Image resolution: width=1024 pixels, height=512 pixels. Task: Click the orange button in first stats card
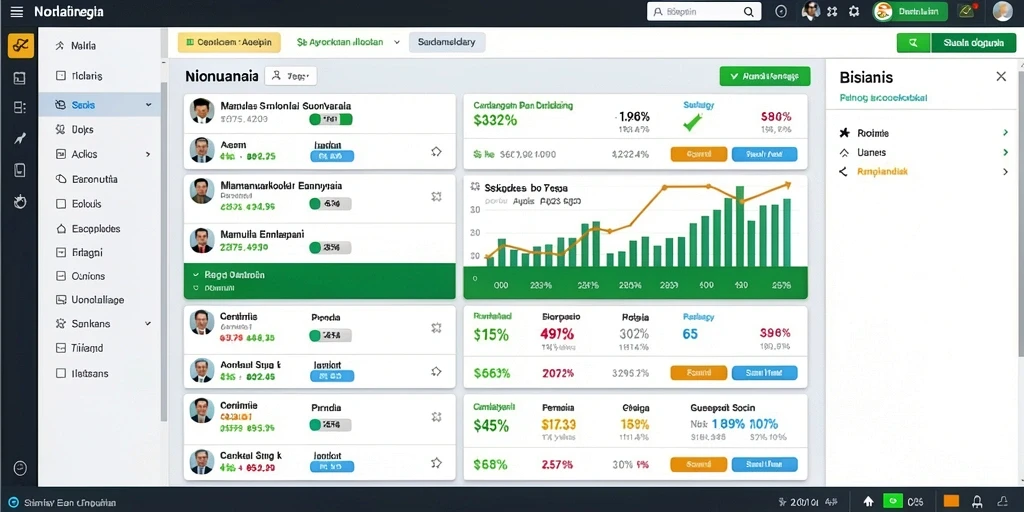pos(699,154)
